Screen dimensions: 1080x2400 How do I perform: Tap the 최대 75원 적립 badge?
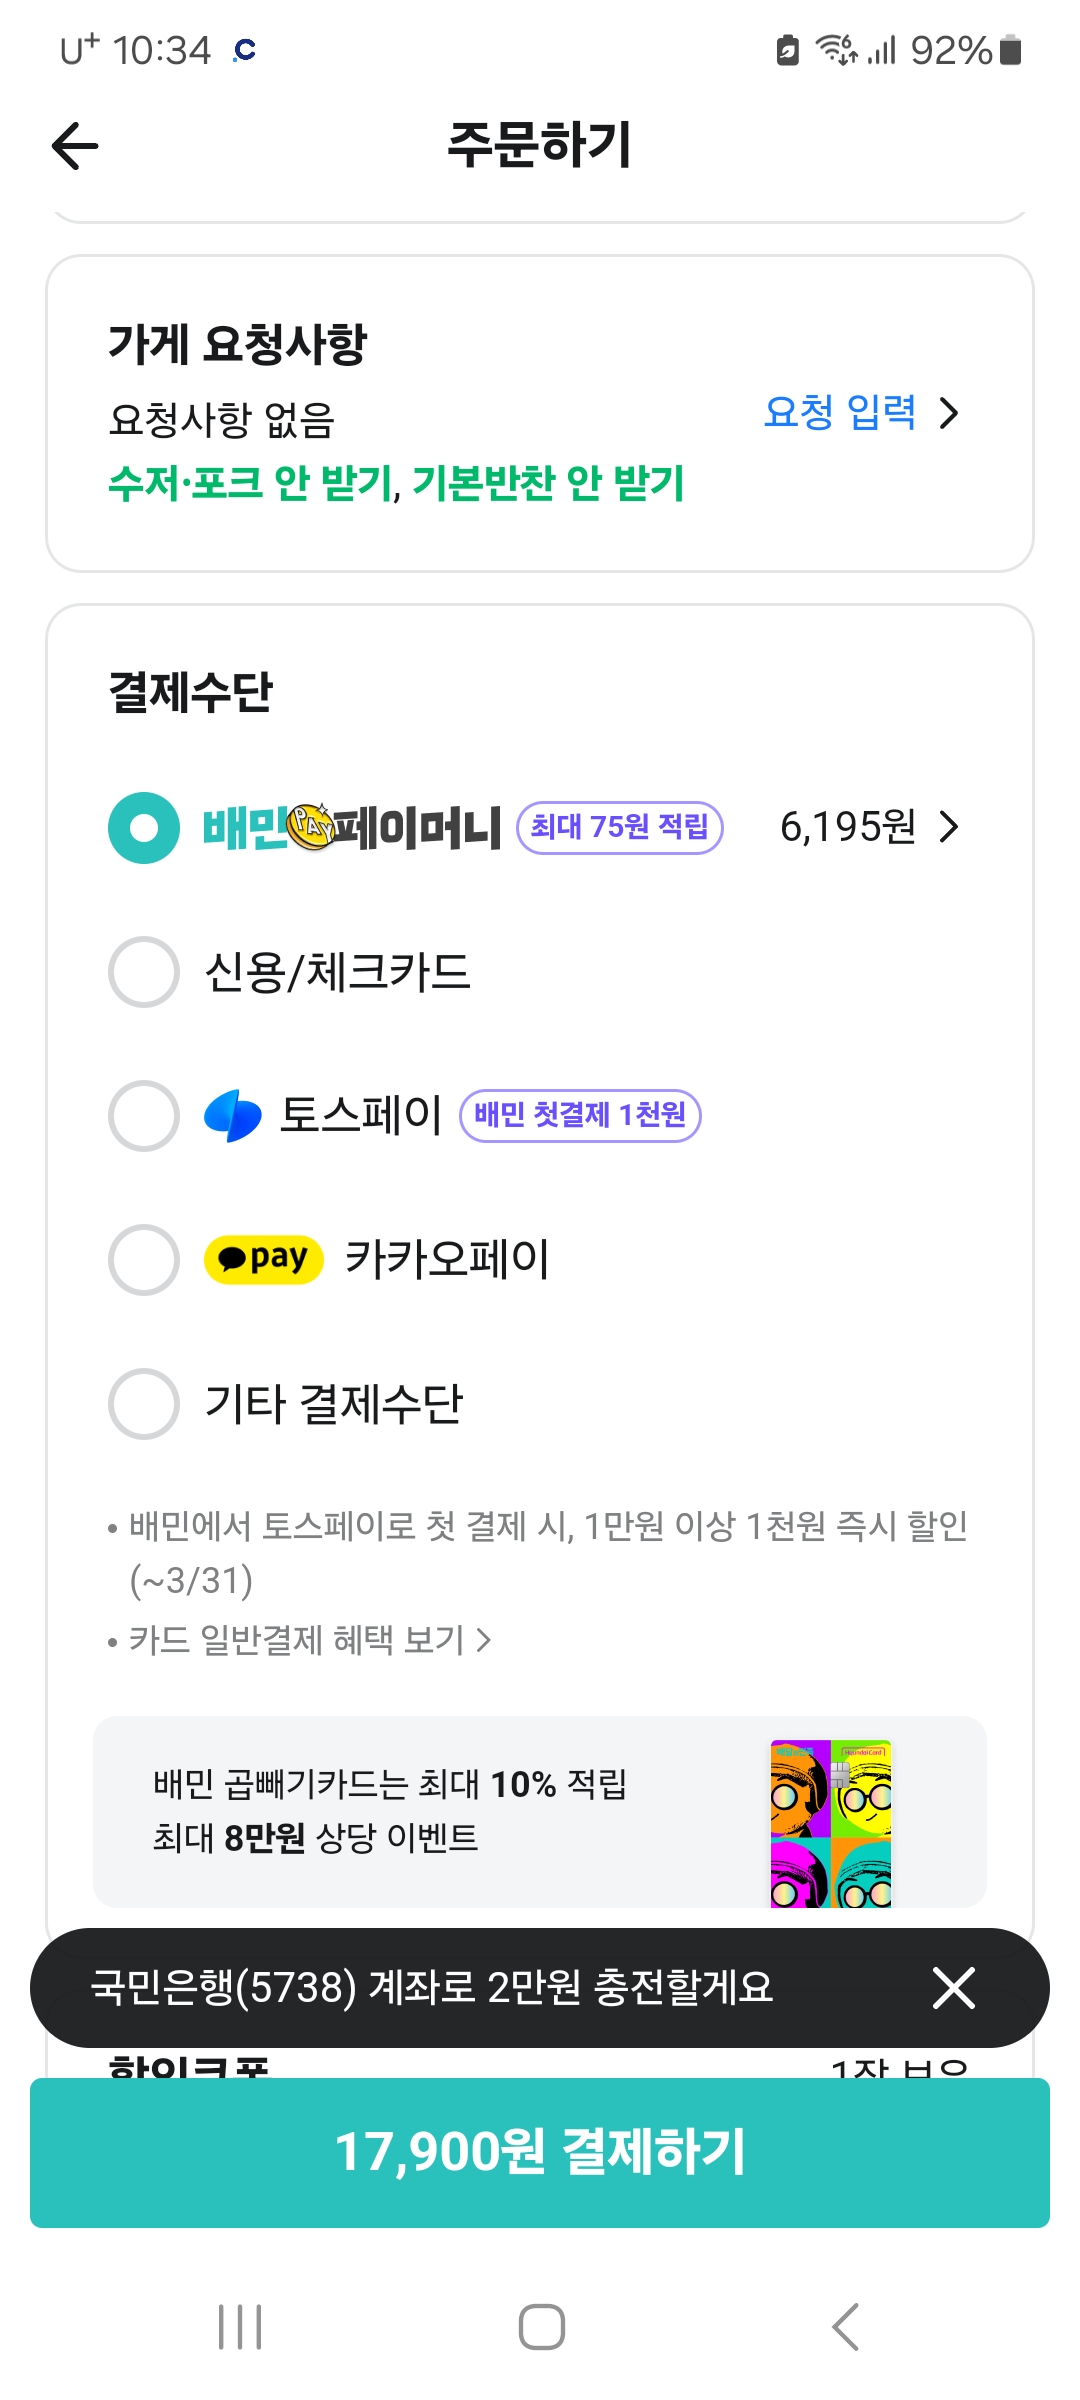[619, 828]
